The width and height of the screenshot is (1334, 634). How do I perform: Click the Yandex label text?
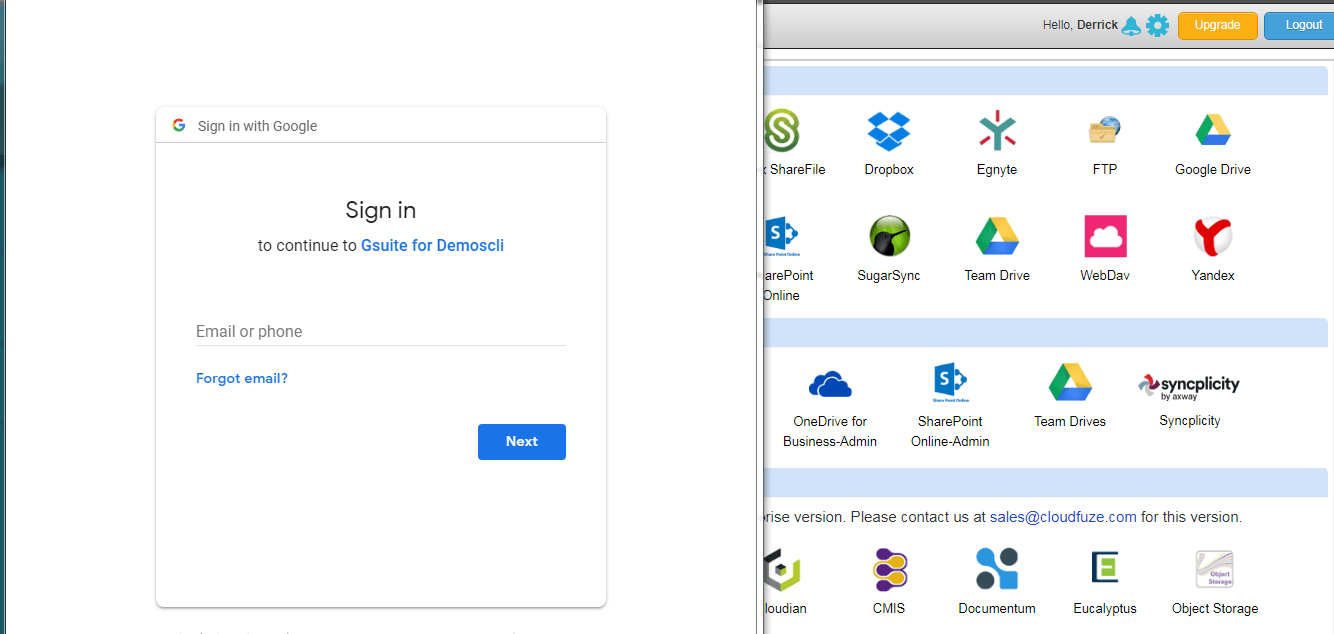pyautogui.click(x=1213, y=275)
